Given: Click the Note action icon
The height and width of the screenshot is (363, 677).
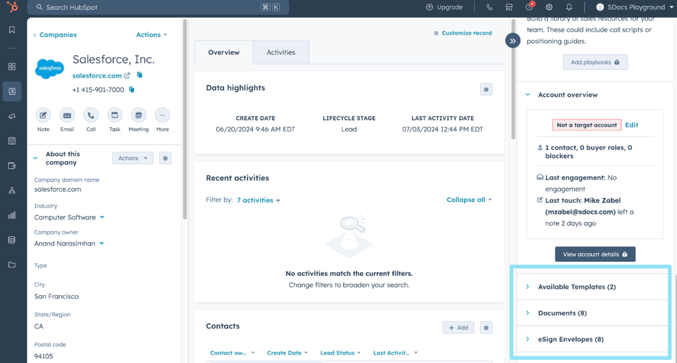Looking at the screenshot, I should [x=43, y=115].
